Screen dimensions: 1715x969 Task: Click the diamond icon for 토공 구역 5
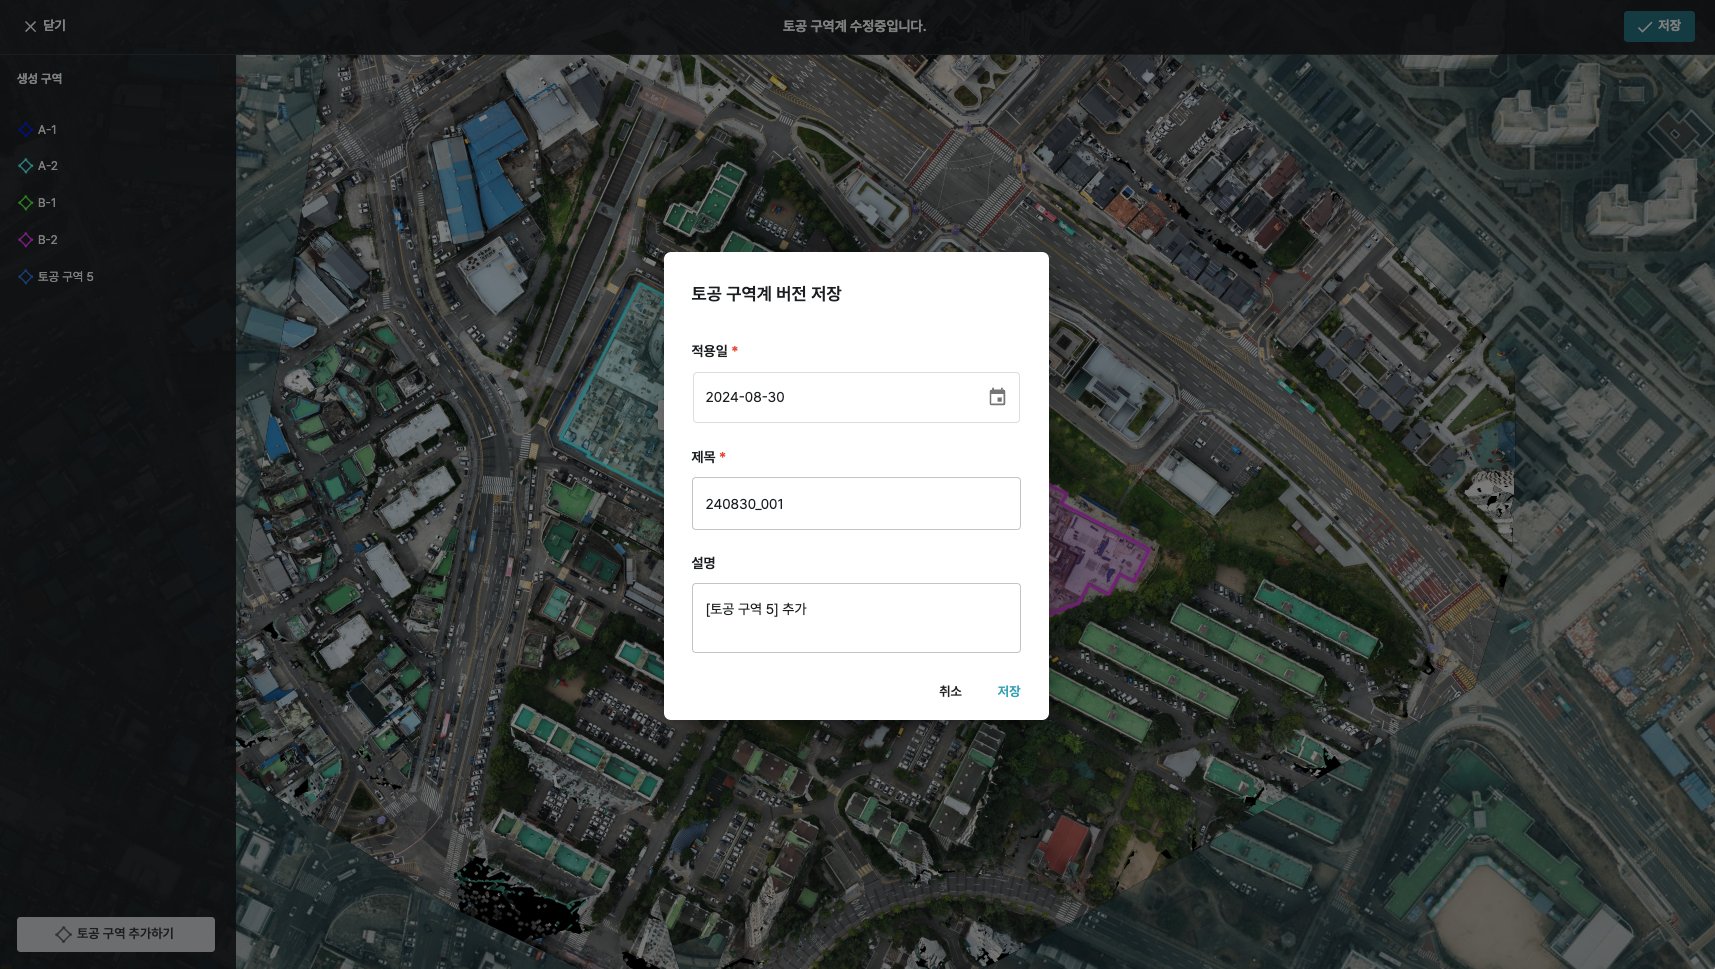pyautogui.click(x=26, y=277)
